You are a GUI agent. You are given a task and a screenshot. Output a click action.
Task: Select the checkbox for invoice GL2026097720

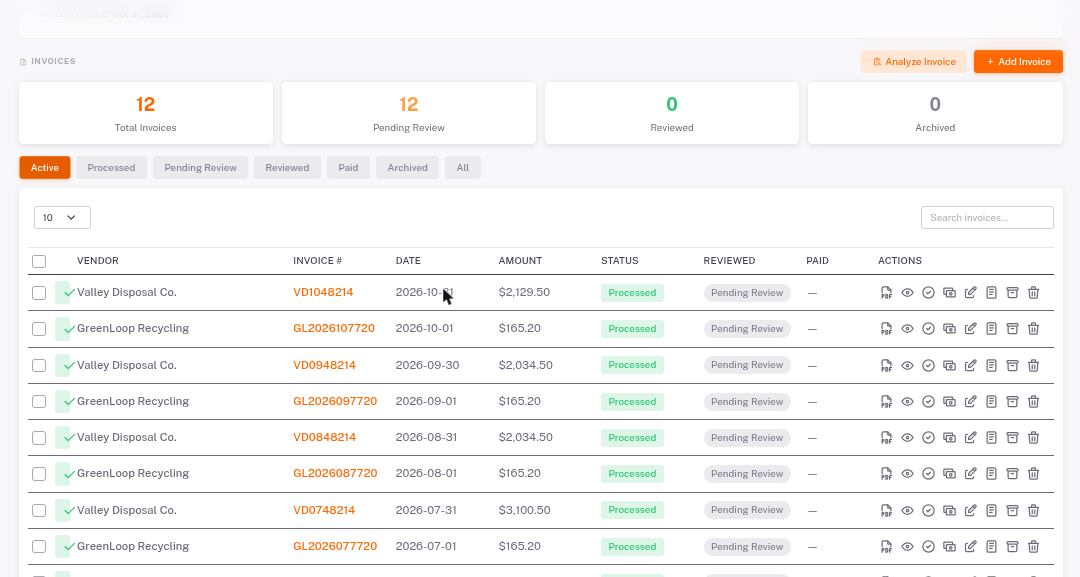39,401
